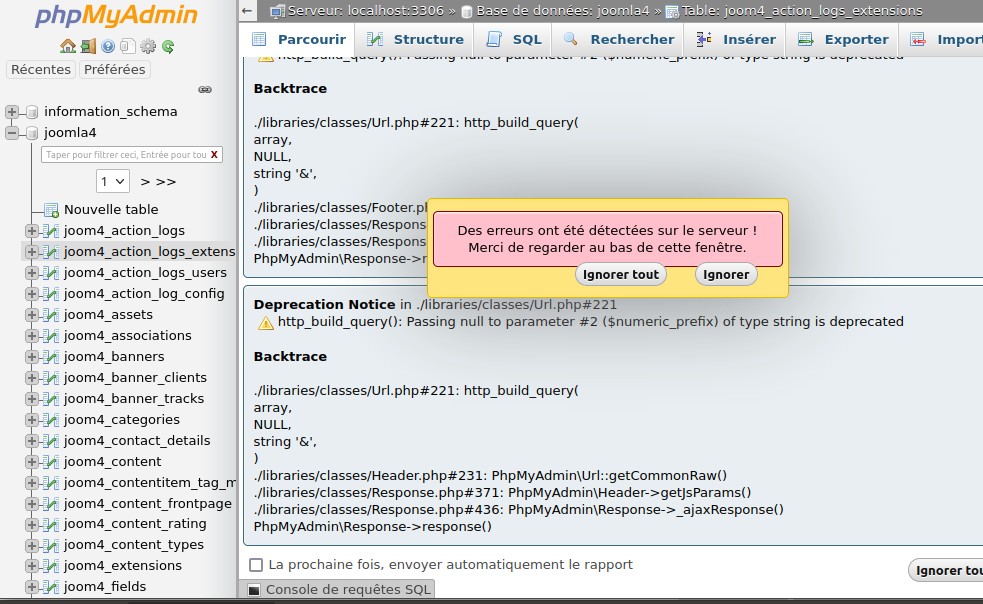Toggle link with main panel chain icon
983x604 pixels.
(205, 90)
